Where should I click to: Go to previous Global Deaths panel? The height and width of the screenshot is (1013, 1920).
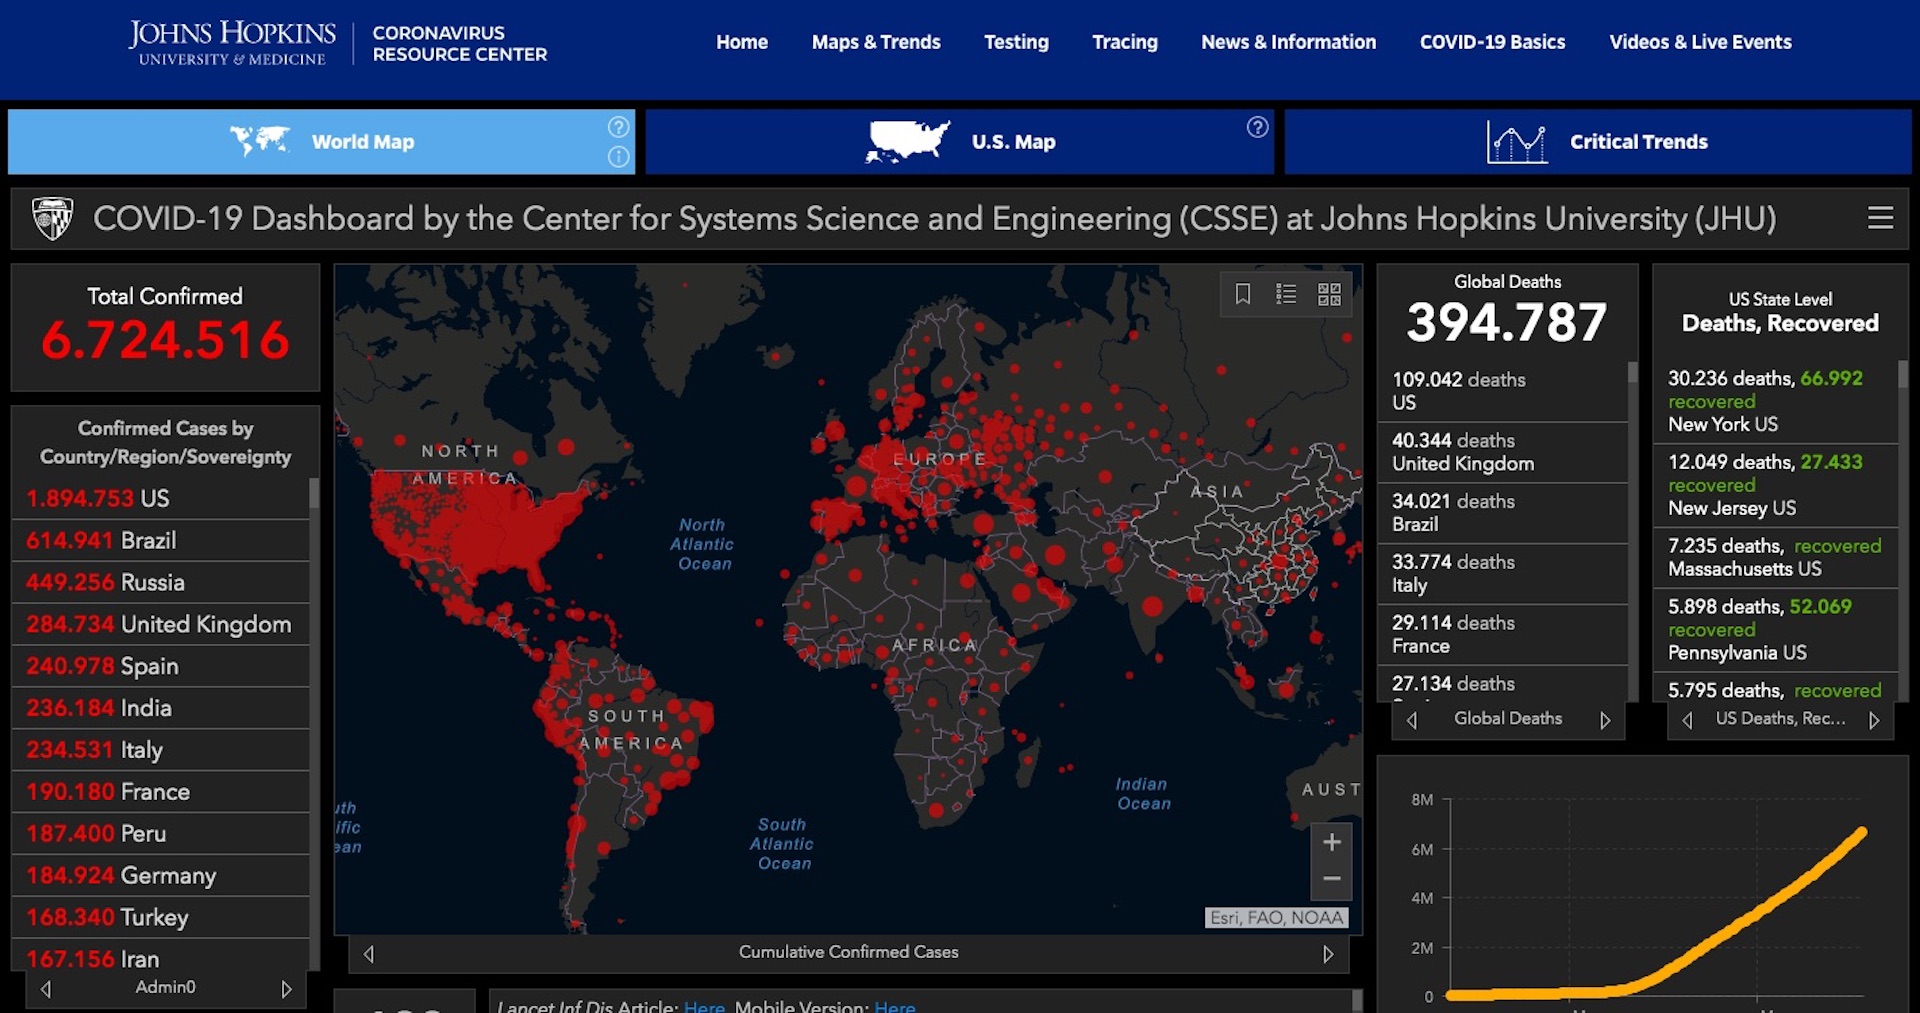[1412, 720]
